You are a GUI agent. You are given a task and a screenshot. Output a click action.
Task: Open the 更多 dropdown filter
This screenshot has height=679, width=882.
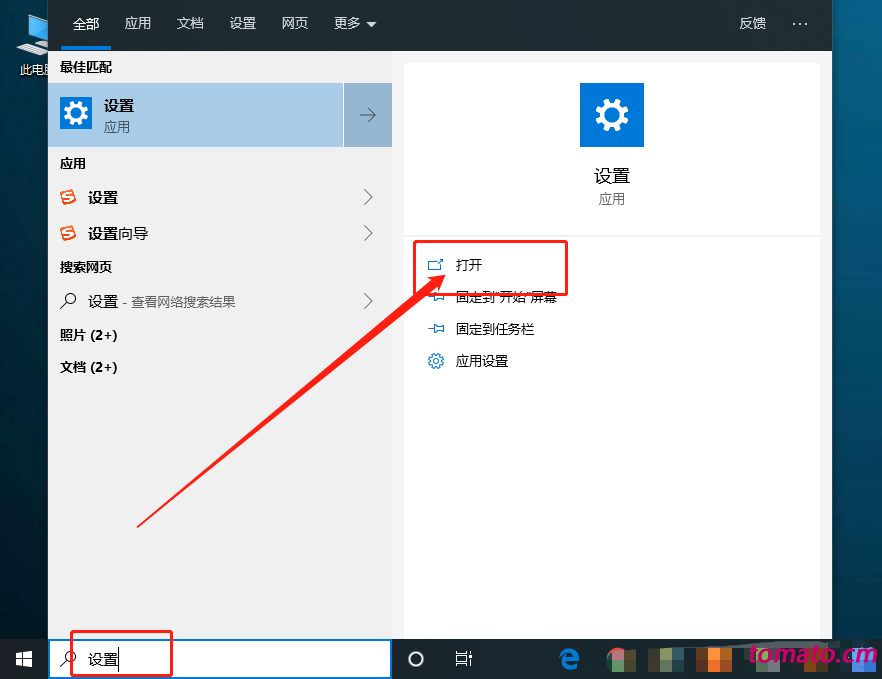pyautogui.click(x=354, y=24)
